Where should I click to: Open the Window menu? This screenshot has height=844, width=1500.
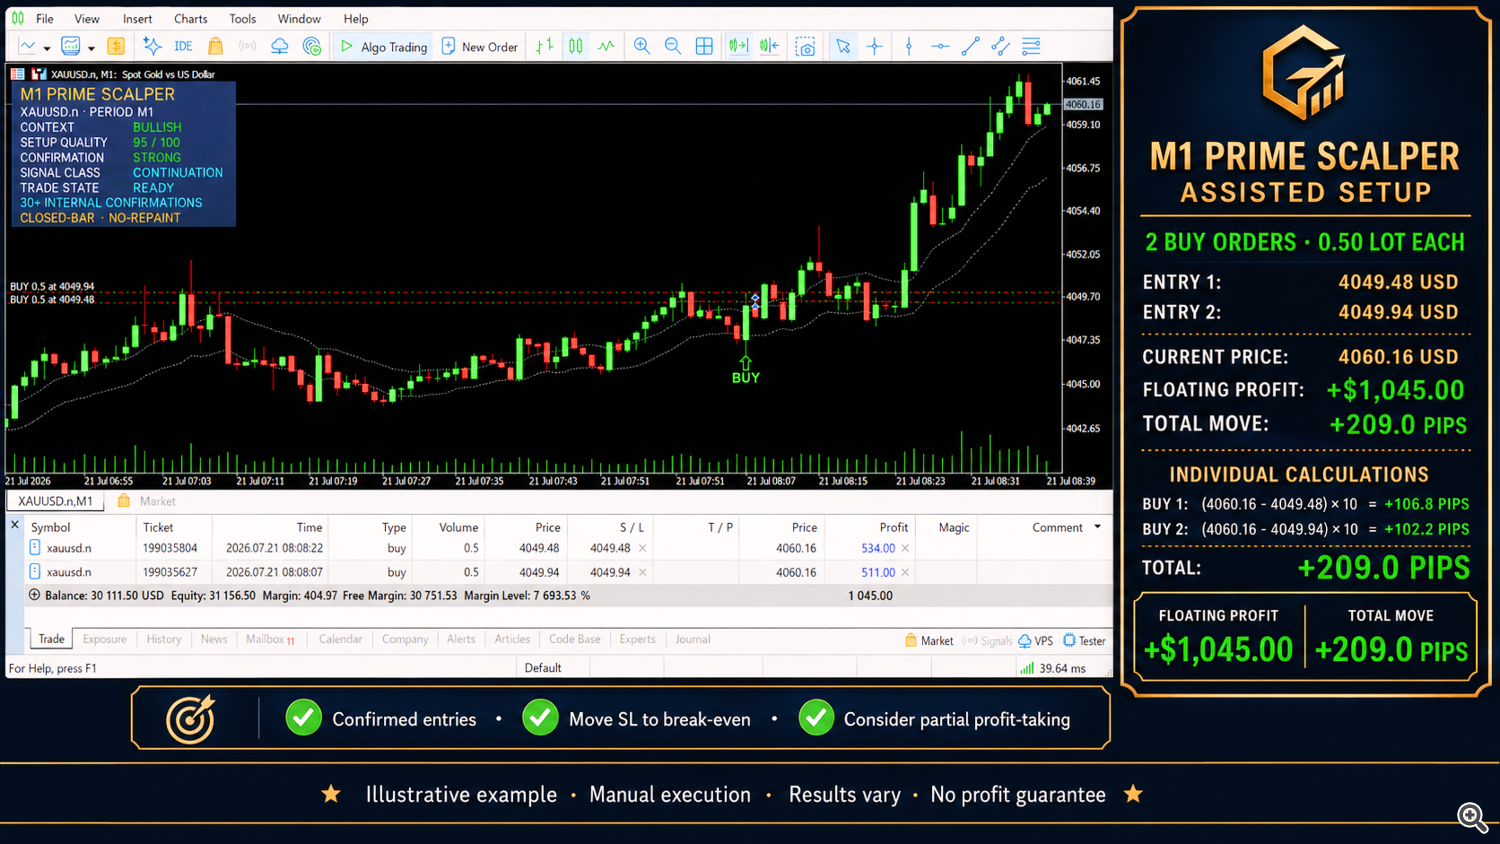[x=299, y=19]
